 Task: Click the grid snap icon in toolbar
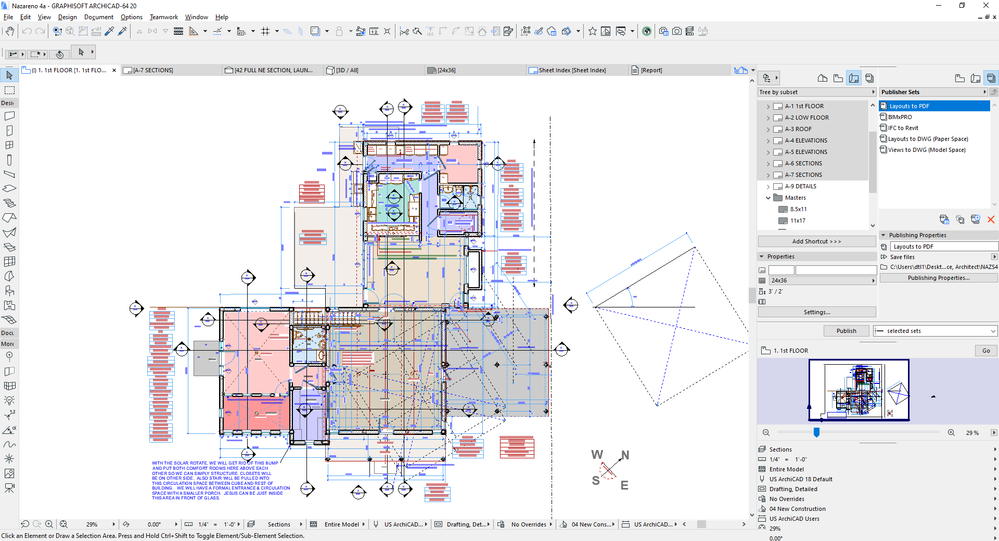266,31
